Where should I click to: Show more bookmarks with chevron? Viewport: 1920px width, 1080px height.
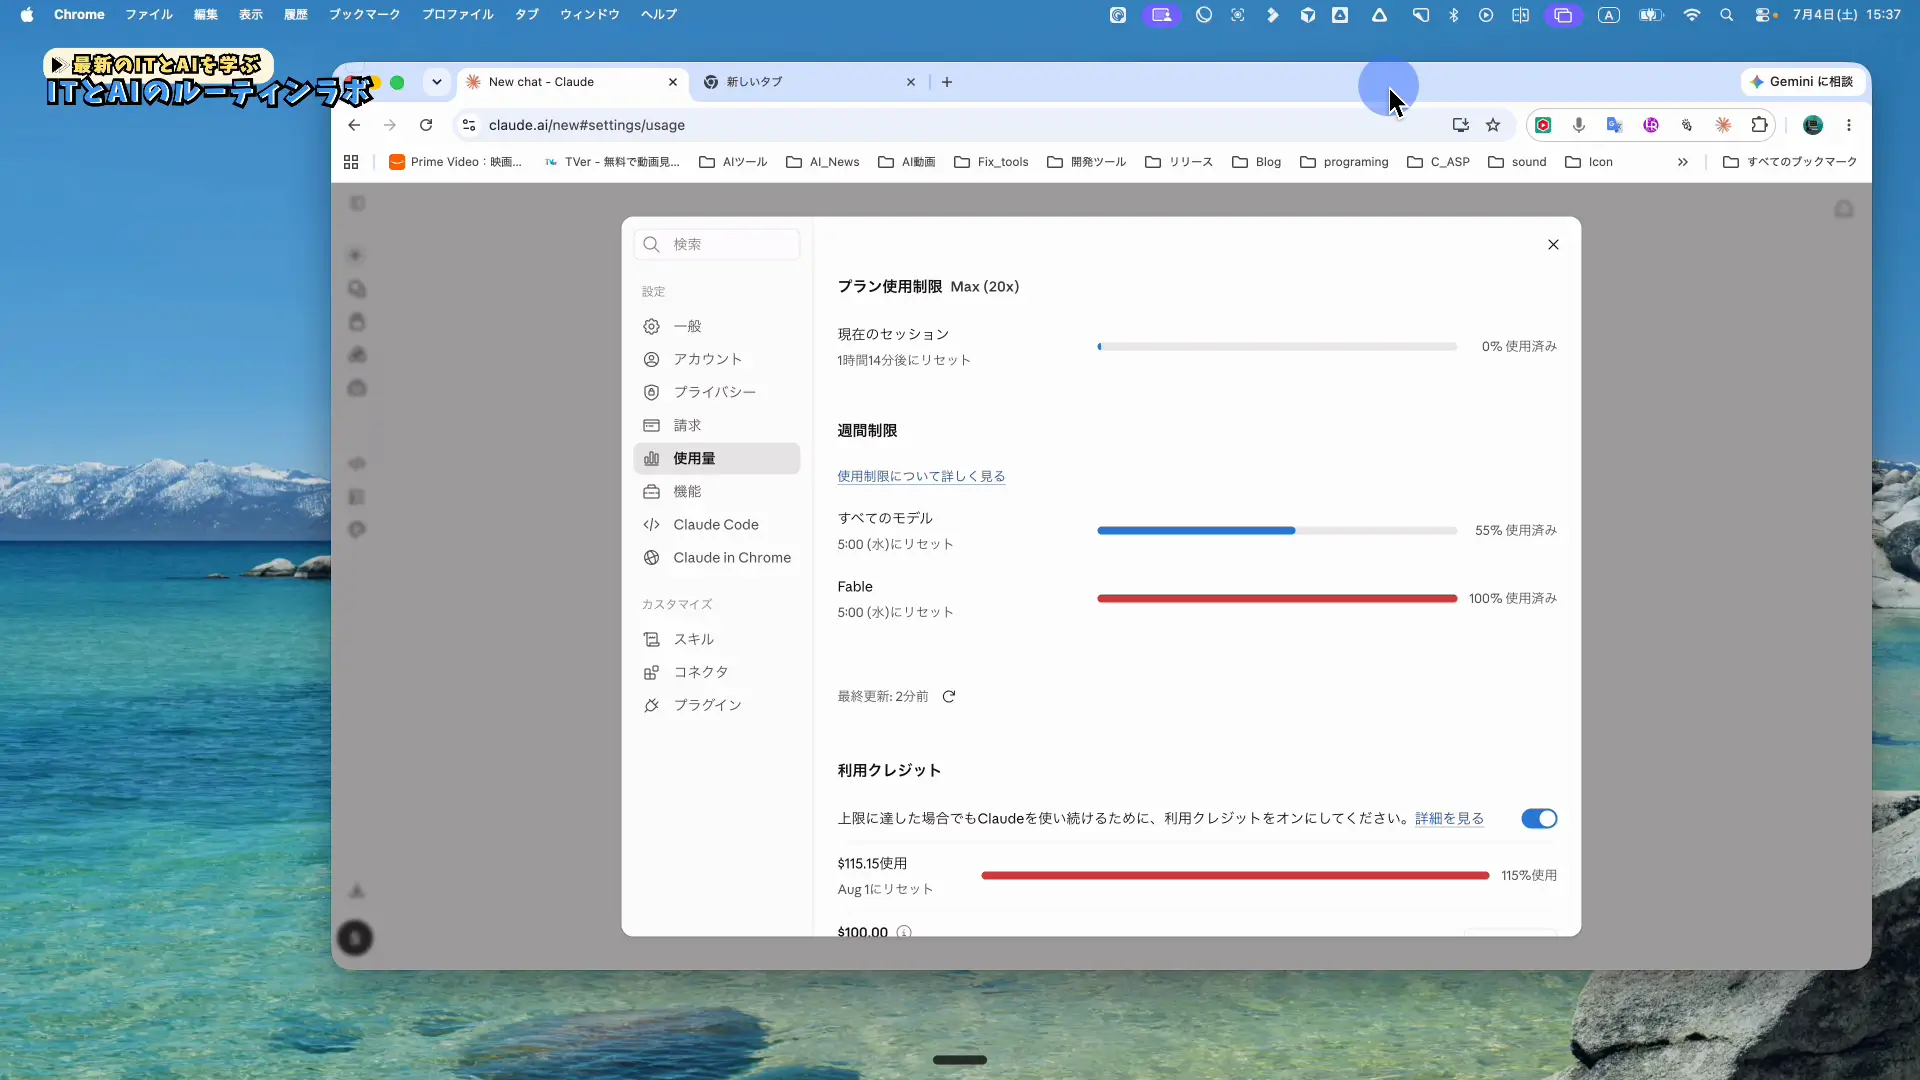(1683, 162)
